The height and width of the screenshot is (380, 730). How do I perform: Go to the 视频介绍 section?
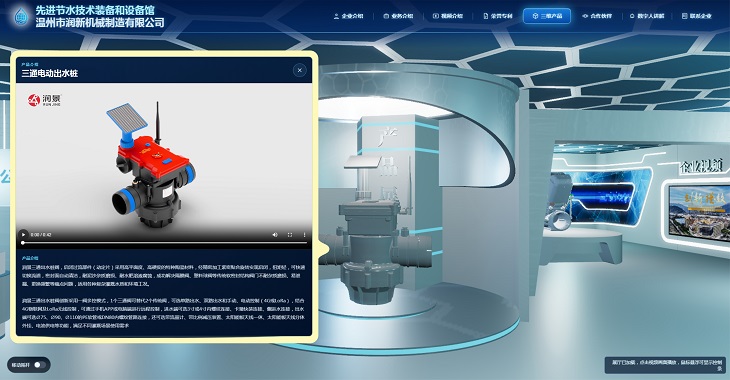(448, 16)
